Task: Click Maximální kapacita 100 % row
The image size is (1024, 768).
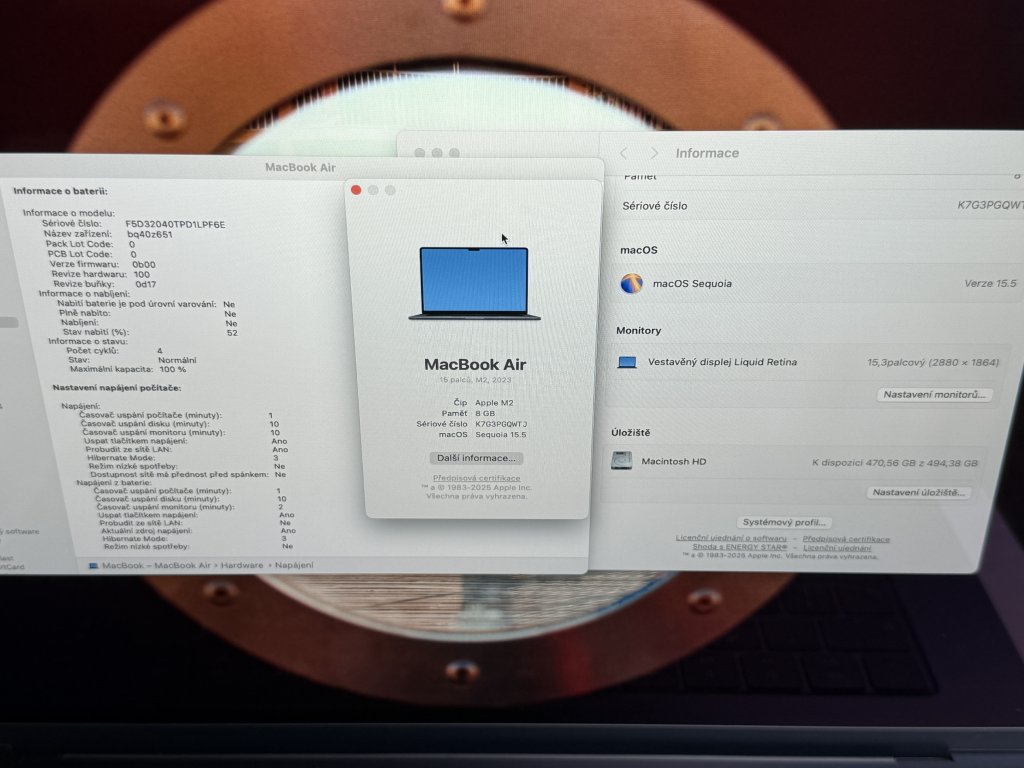Action: tap(128, 369)
